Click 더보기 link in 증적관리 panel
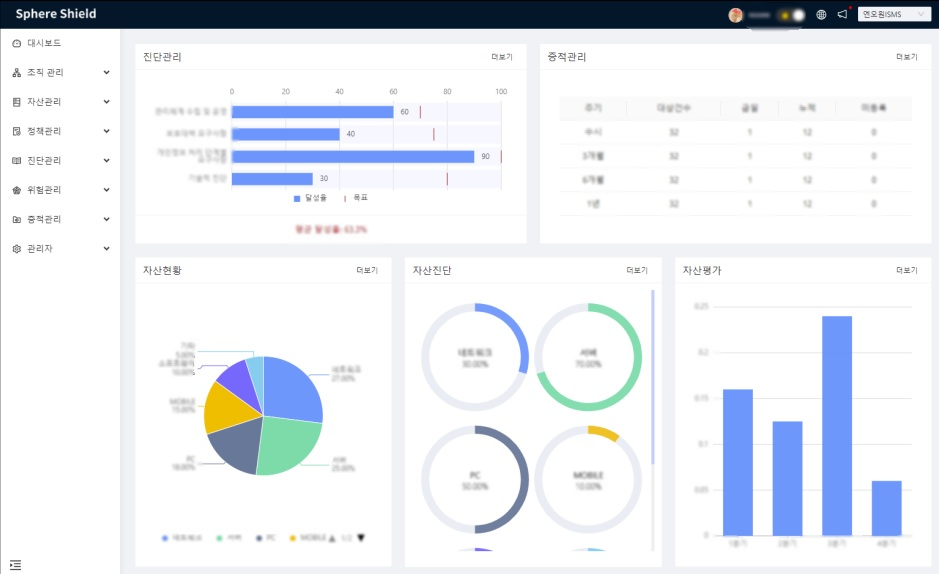939x574 pixels. [x=906, y=57]
